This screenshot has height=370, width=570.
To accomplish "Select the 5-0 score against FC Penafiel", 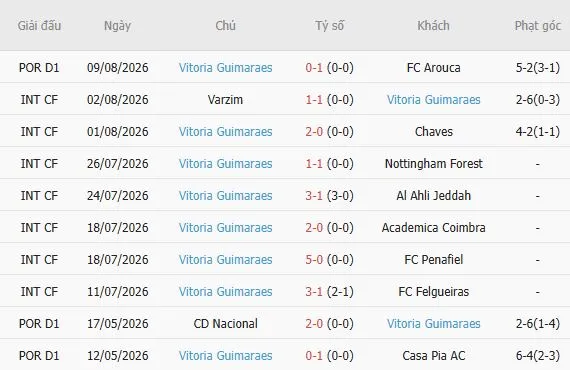I will 314,260.
